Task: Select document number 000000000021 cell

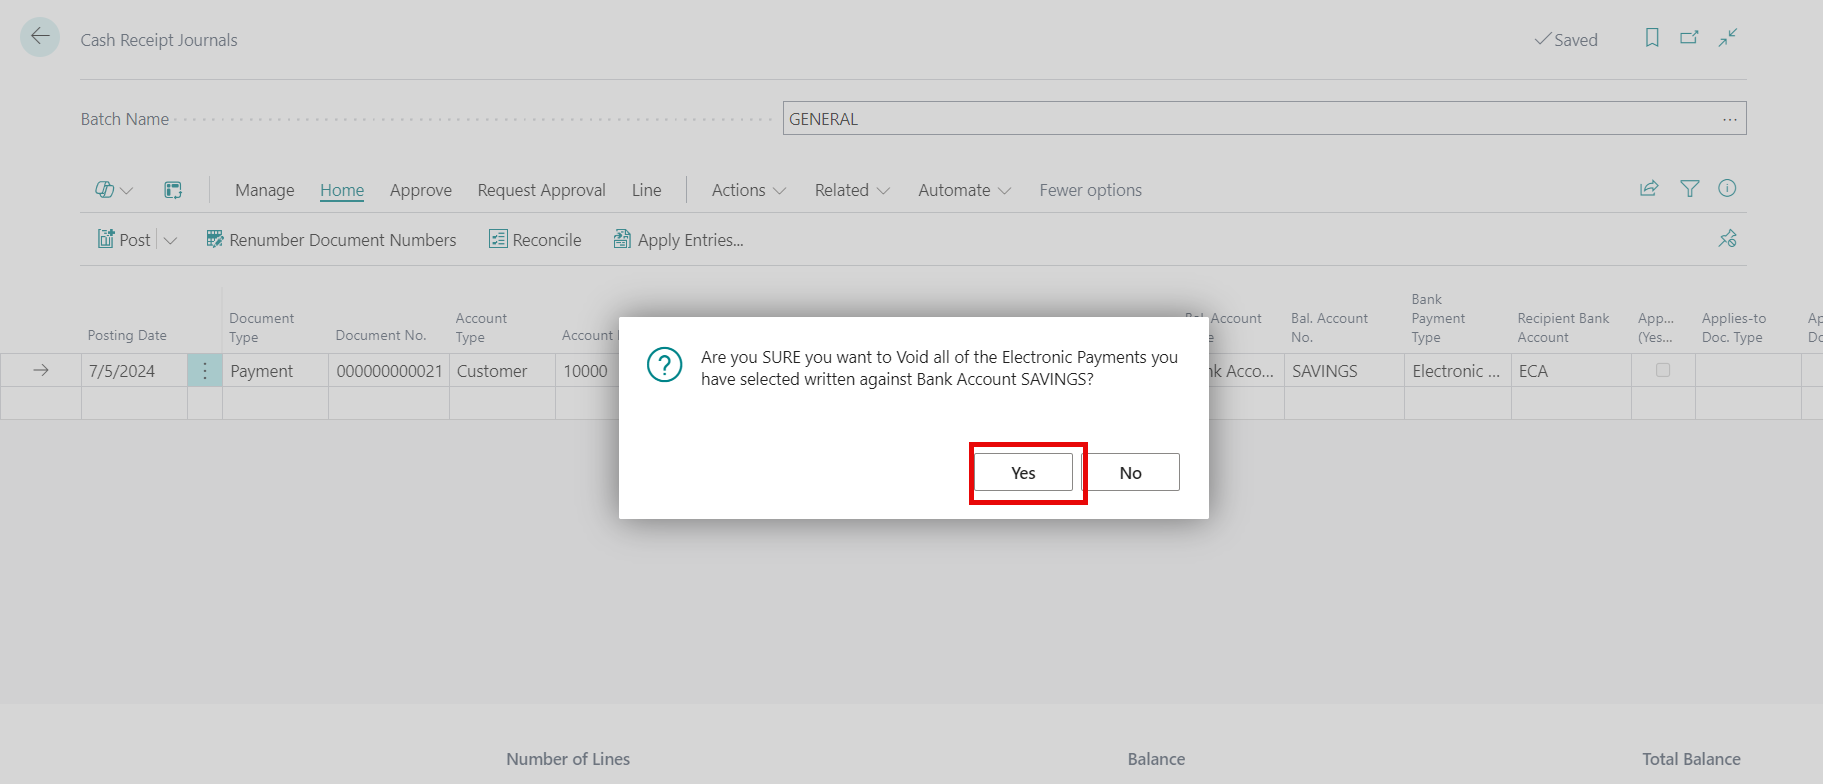Action: click(x=389, y=370)
